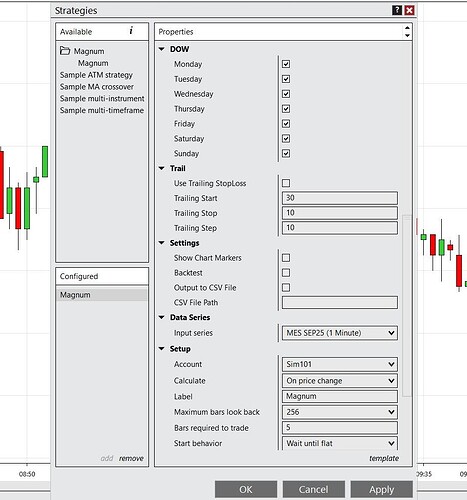
Task: Open the Input series dropdown
Action: [x=340, y=333]
